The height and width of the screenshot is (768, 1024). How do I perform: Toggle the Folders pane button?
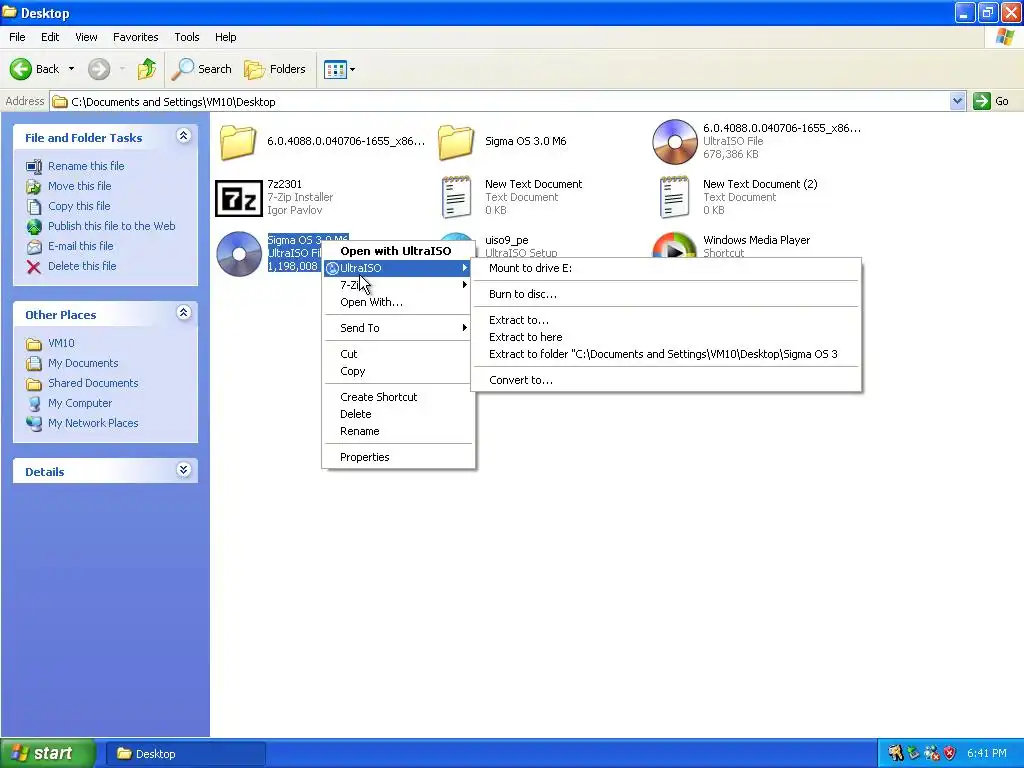[275, 69]
